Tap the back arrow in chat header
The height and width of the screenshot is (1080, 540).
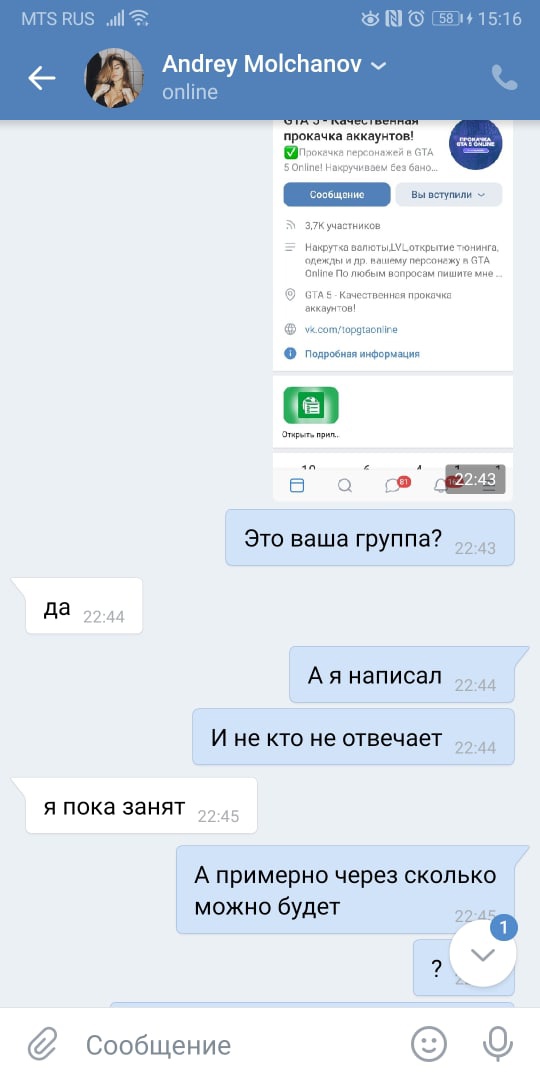coord(41,78)
